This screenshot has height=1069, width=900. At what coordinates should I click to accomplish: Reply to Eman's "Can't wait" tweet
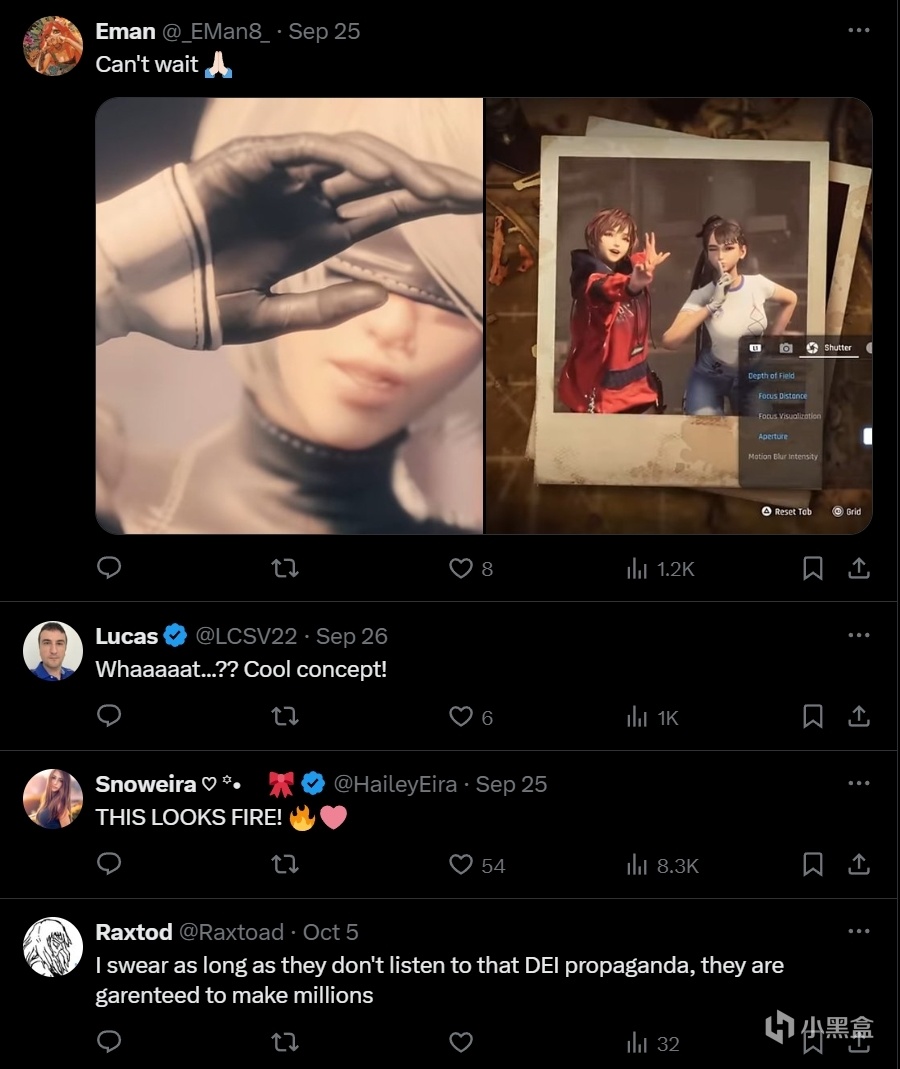coord(109,568)
